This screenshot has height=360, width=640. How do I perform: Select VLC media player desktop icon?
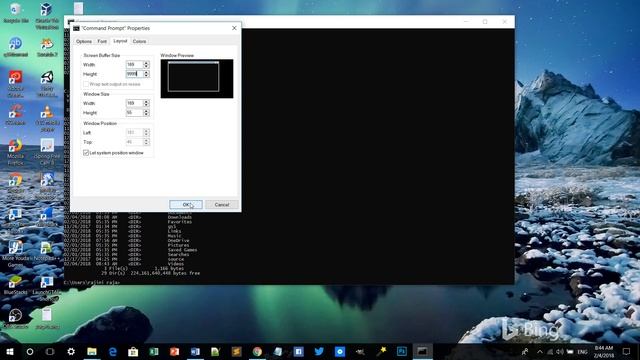click(x=47, y=118)
